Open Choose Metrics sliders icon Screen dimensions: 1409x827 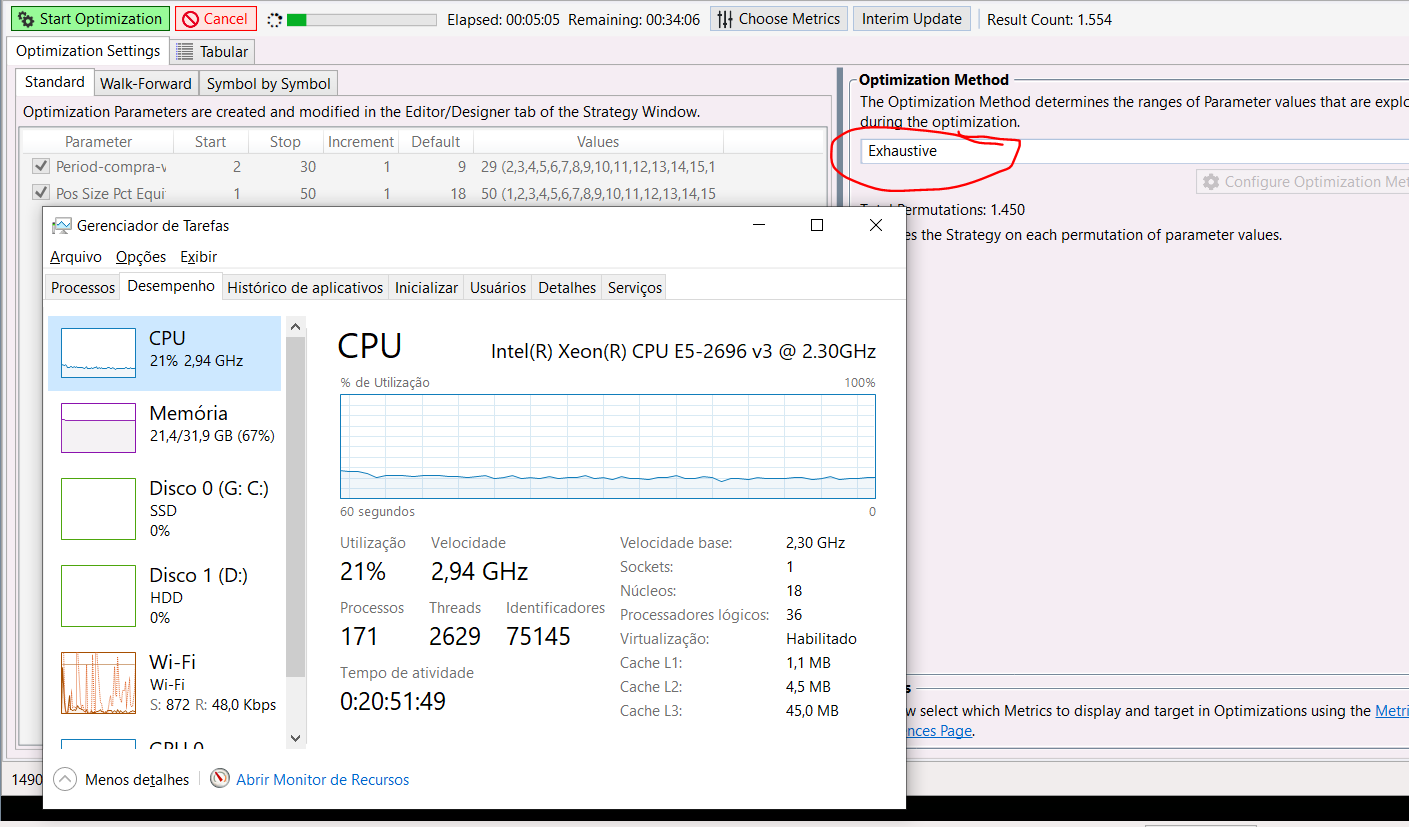click(725, 19)
